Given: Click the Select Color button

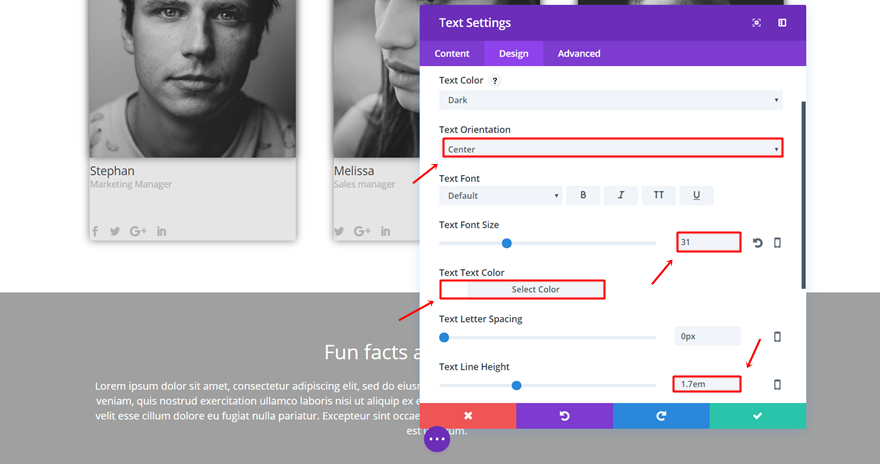Looking at the screenshot, I should click(535, 290).
